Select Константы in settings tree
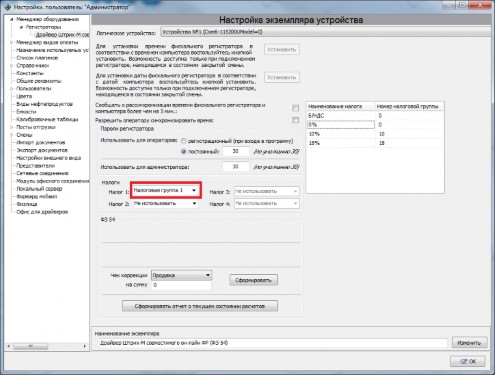Screen dimensions: 495x375 click(30, 73)
